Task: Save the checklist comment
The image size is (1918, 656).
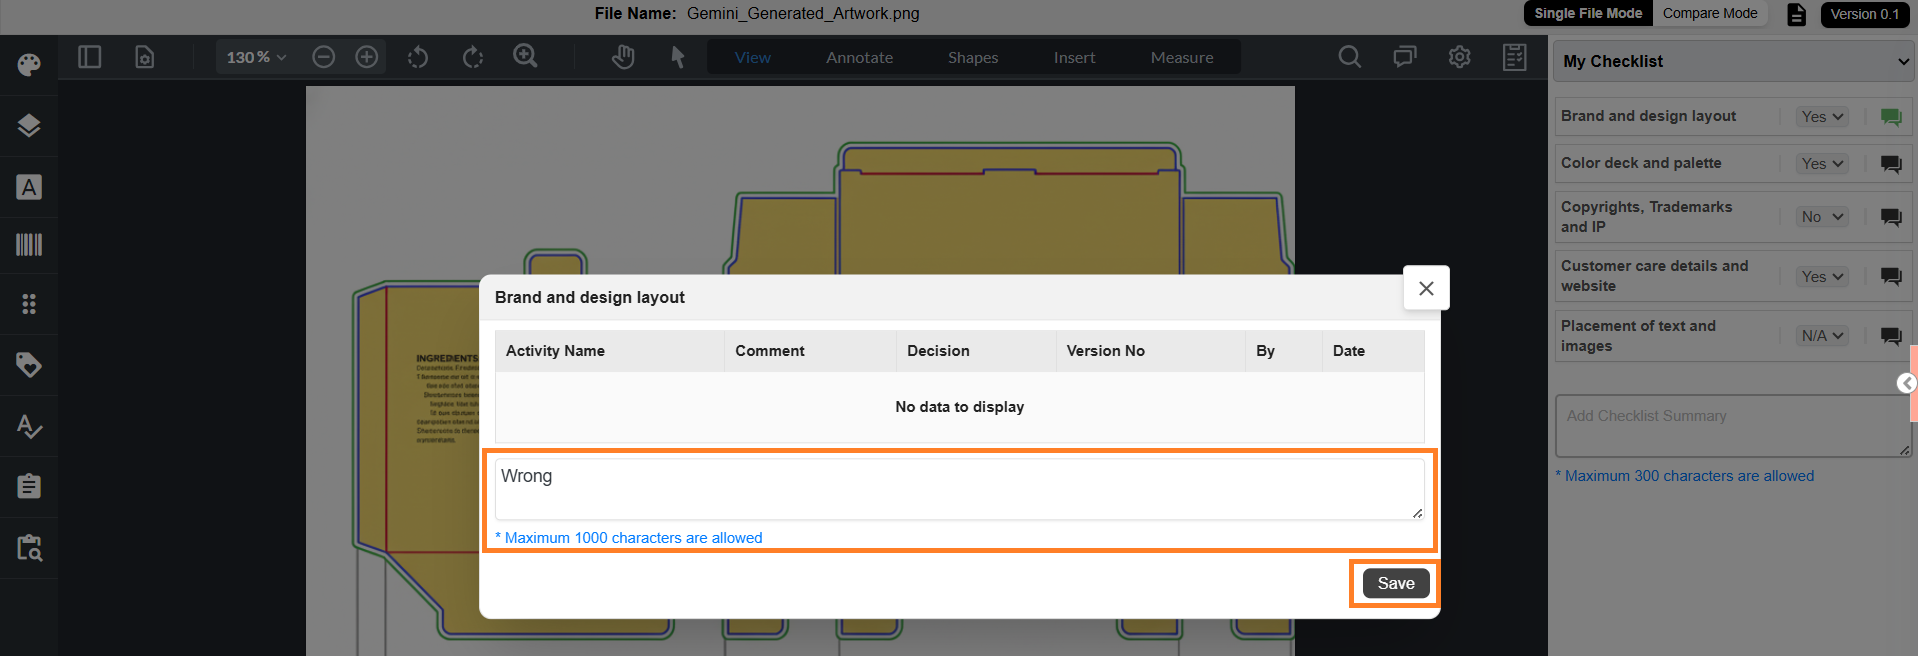Action: (1396, 583)
